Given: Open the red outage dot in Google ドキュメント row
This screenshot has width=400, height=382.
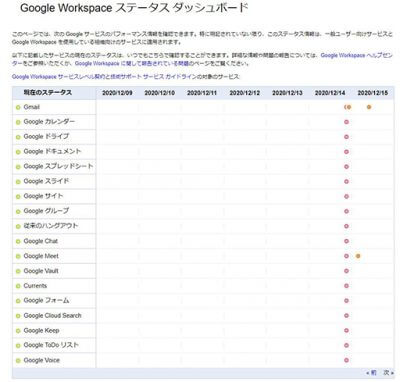Looking at the screenshot, I should [346, 152].
